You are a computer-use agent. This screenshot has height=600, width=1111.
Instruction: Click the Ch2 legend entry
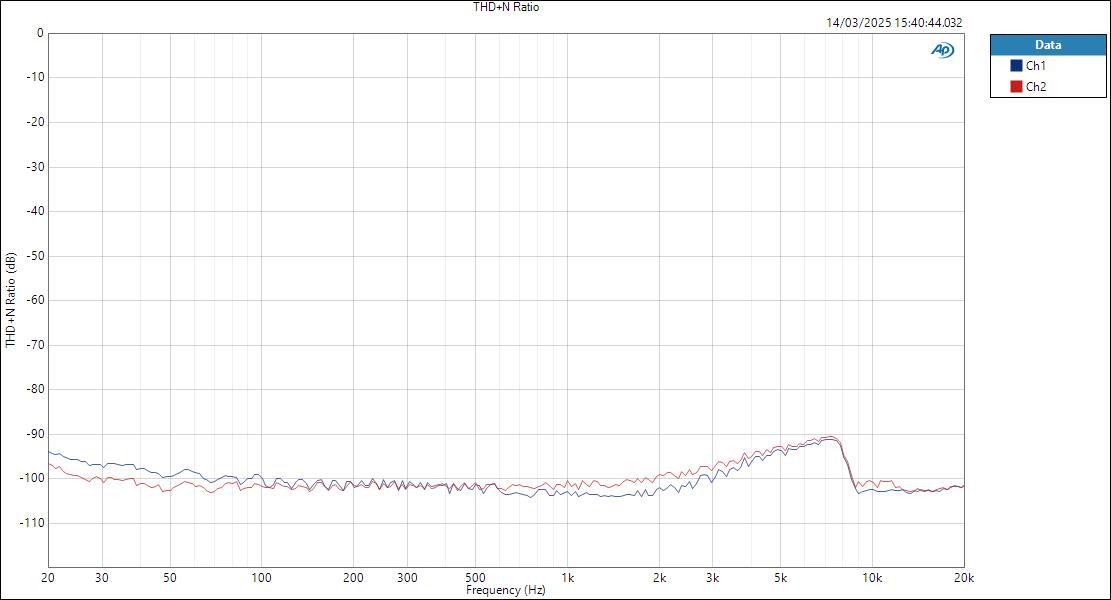[1036, 84]
